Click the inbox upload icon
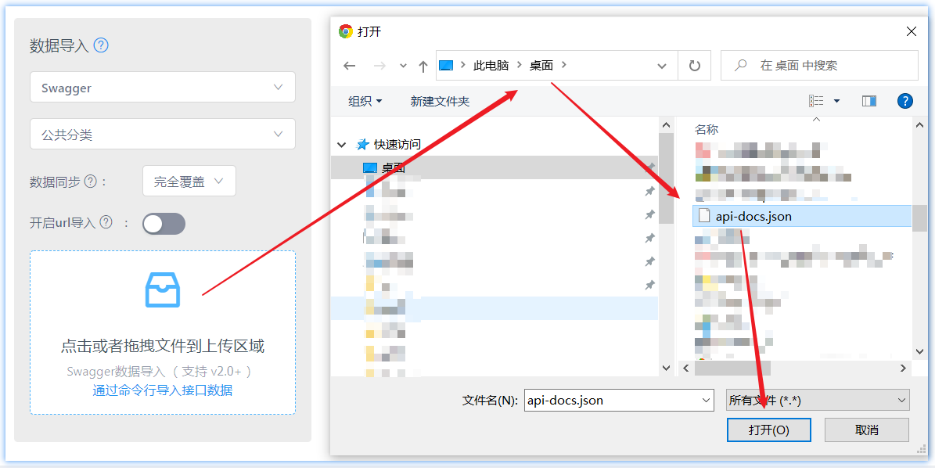The width and height of the screenshot is (935, 468). tap(163, 290)
